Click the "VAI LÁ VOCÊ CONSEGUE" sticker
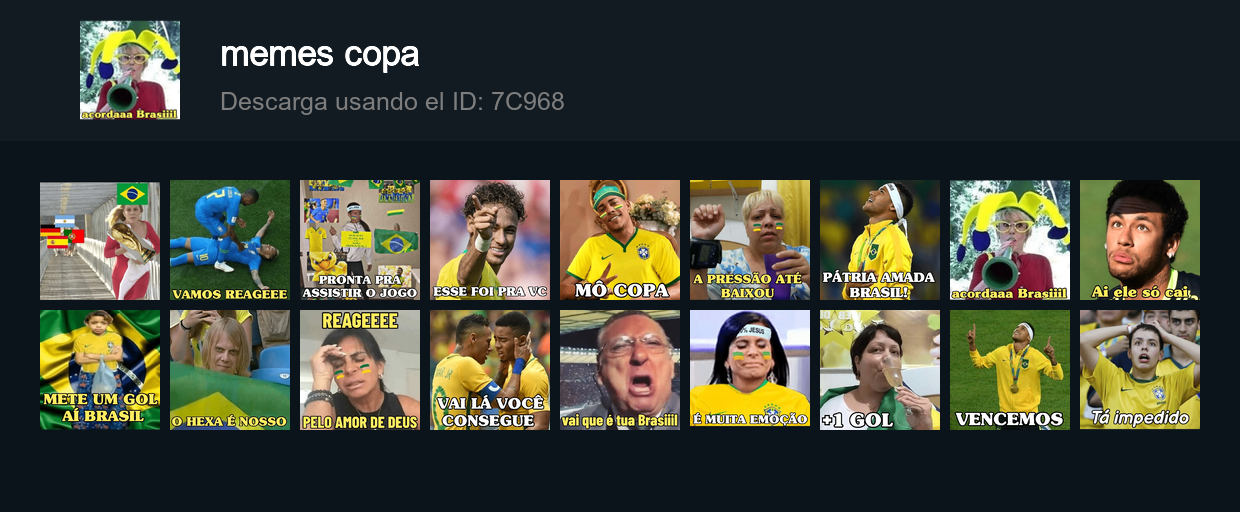Screen dimensions: 1240x512 490,370
